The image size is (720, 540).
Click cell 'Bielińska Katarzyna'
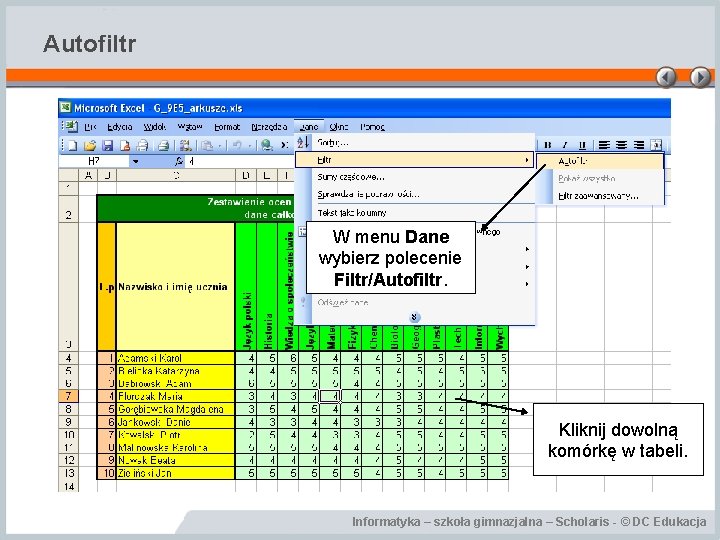pyautogui.click(x=176, y=371)
